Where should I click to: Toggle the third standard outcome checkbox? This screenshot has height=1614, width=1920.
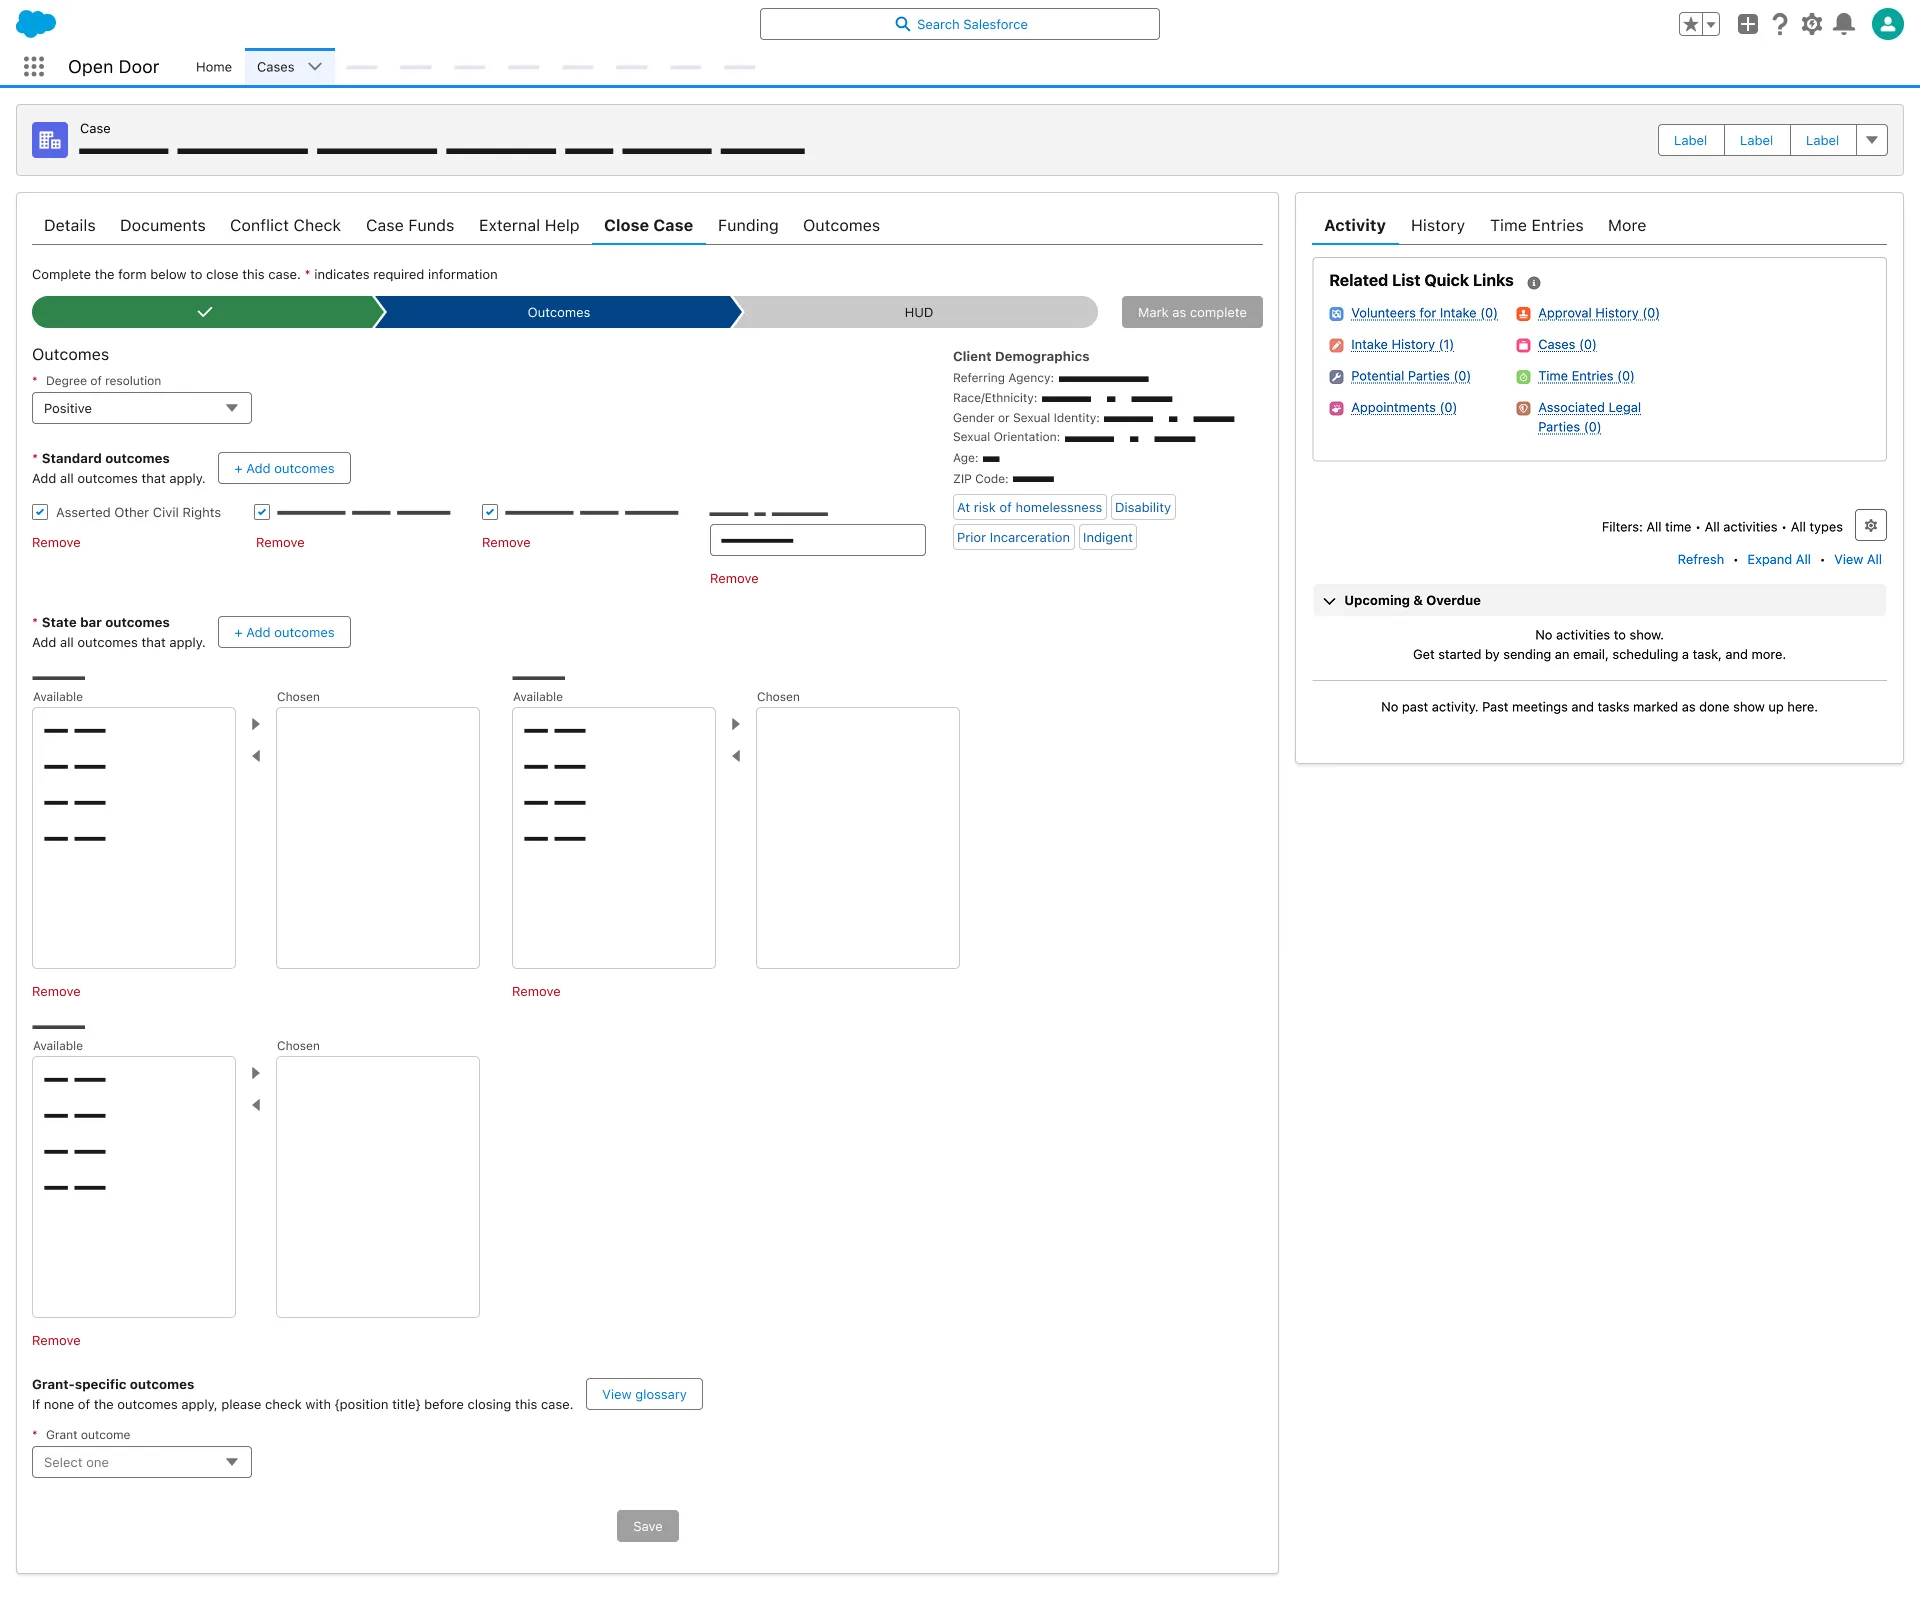[x=490, y=512]
